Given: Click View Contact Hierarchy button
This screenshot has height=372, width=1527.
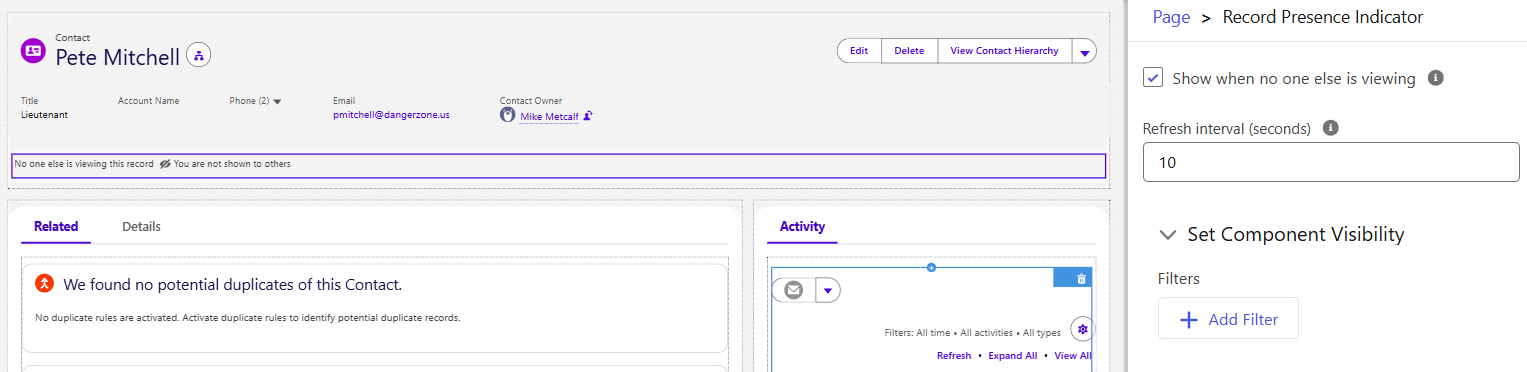Looking at the screenshot, I should [x=1004, y=51].
